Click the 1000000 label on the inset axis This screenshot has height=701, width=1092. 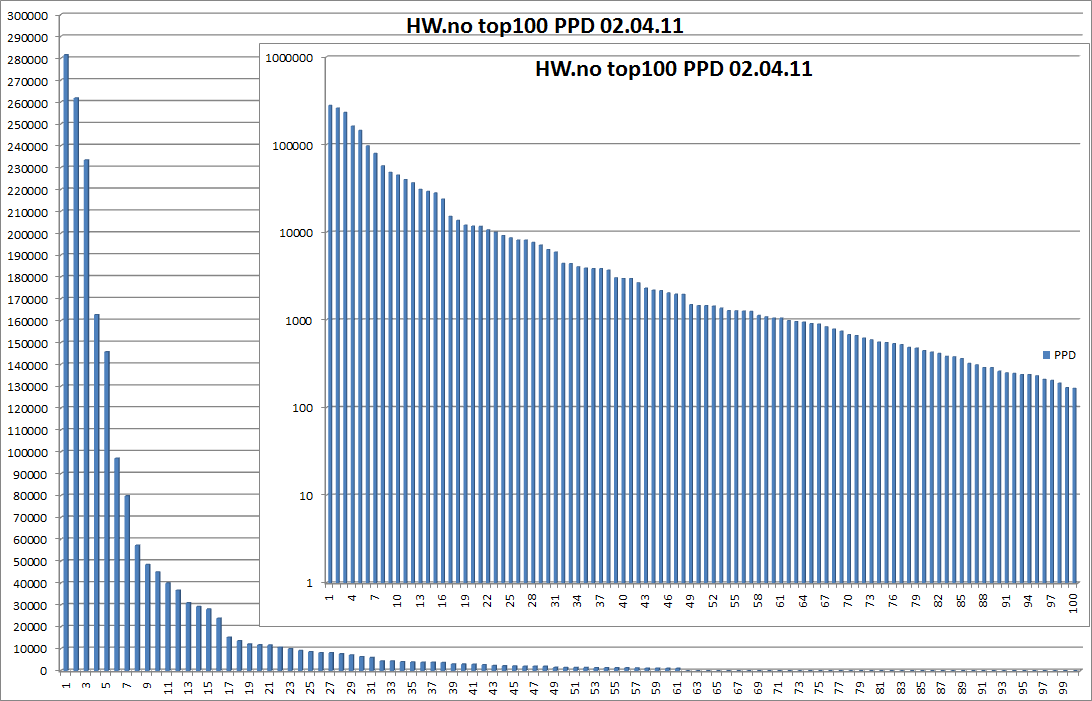(x=289, y=58)
